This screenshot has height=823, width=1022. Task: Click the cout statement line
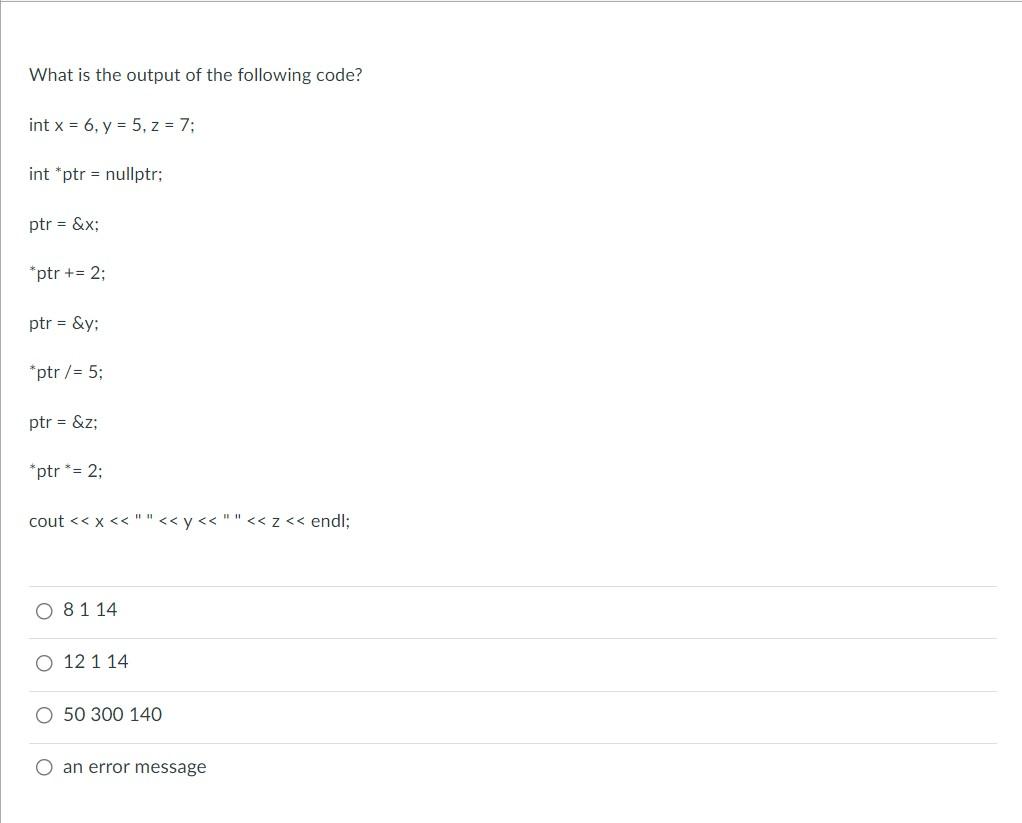click(x=189, y=520)
